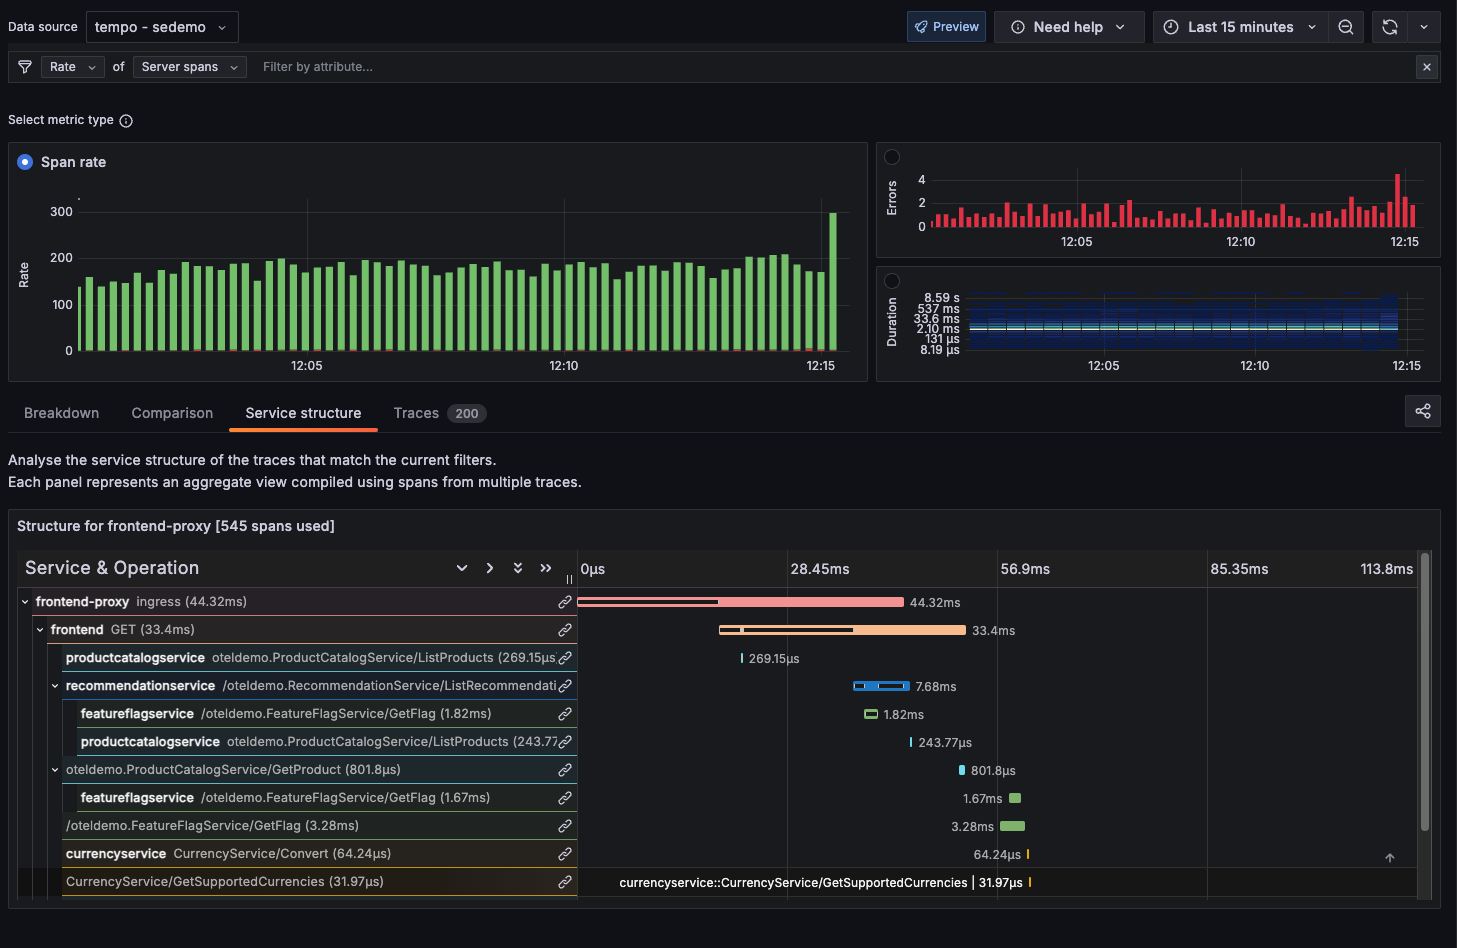
Task: Click the share icon beside the Traces tab
Action: click(x=1422, y=411)
